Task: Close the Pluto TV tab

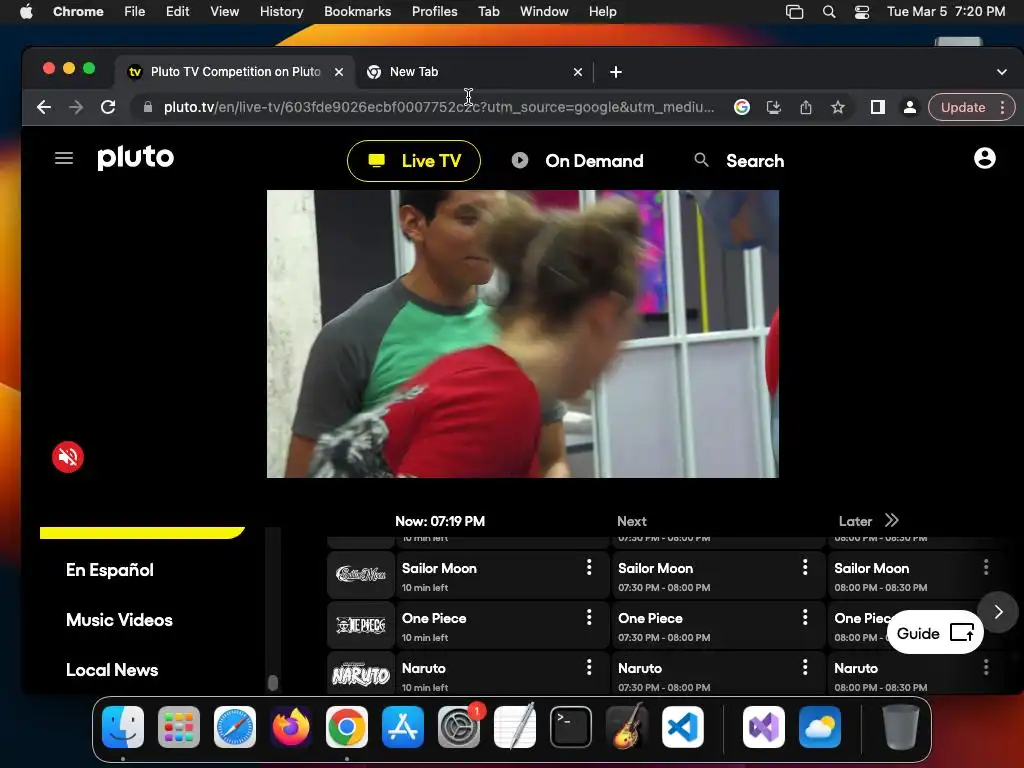Action: click(x=339, y=72)
